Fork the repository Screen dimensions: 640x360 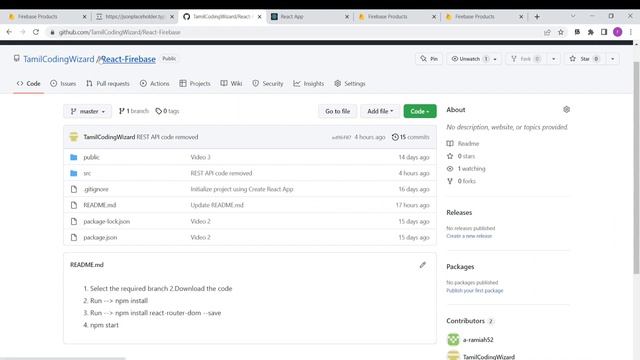coord(526,59)
